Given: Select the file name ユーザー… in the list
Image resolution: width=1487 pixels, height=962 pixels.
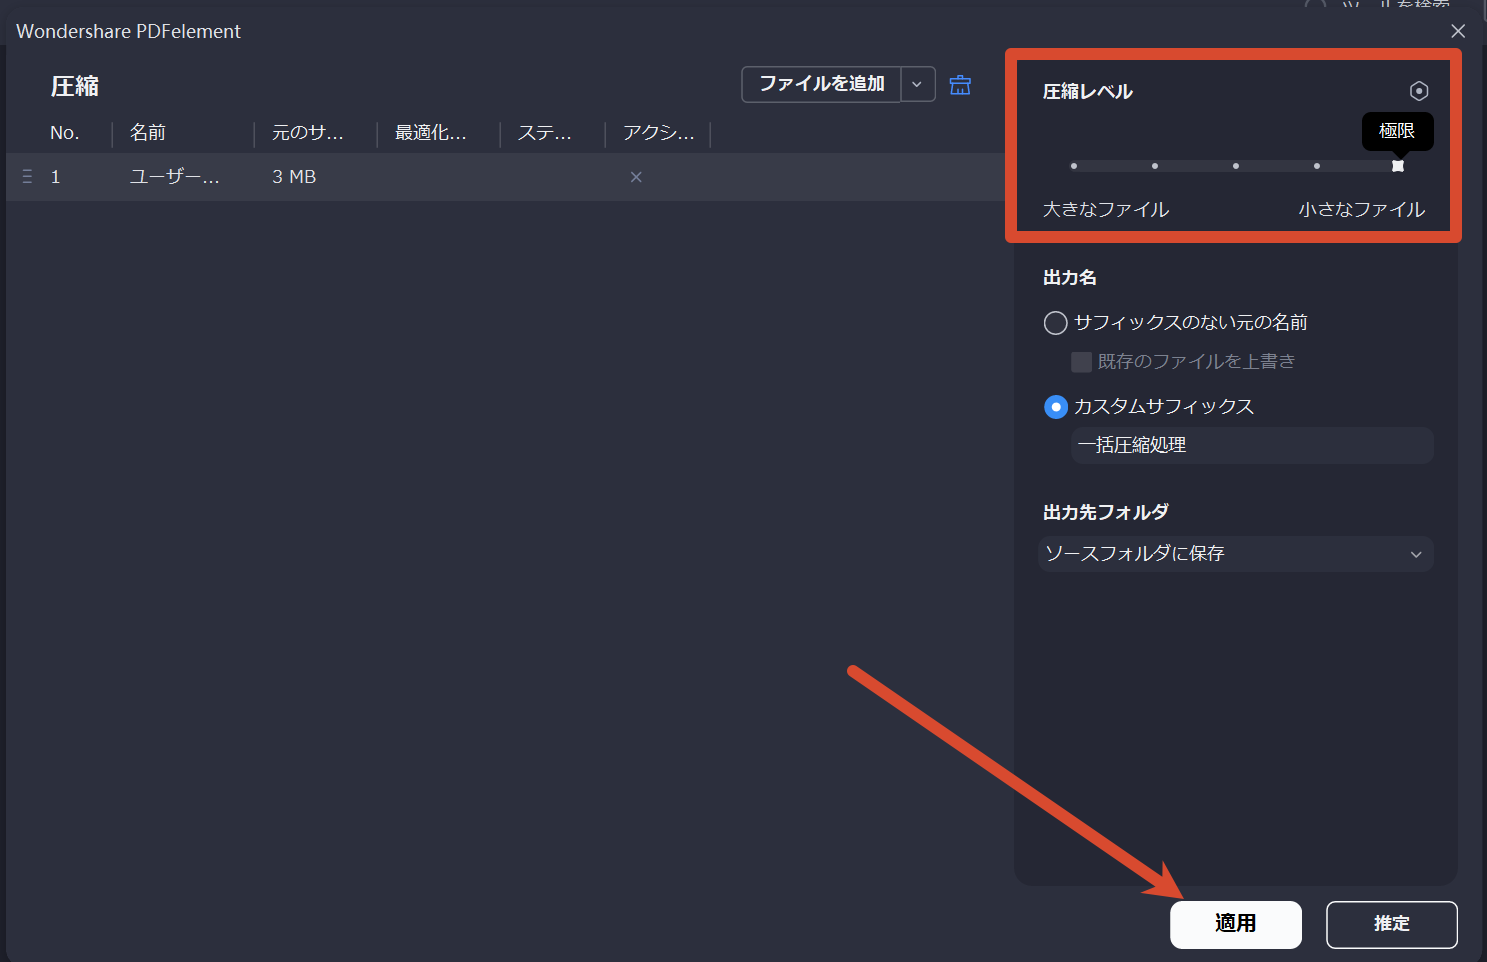Looking at the screenshot, I should pos(175,177).
